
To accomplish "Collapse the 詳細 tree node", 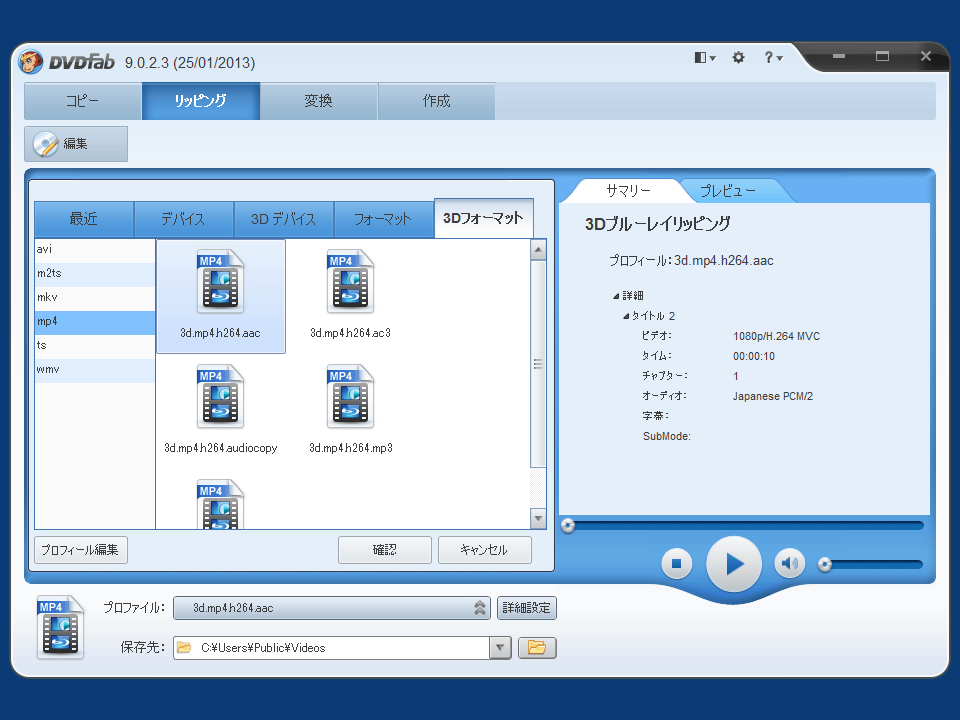I will (x=616, y=296).
